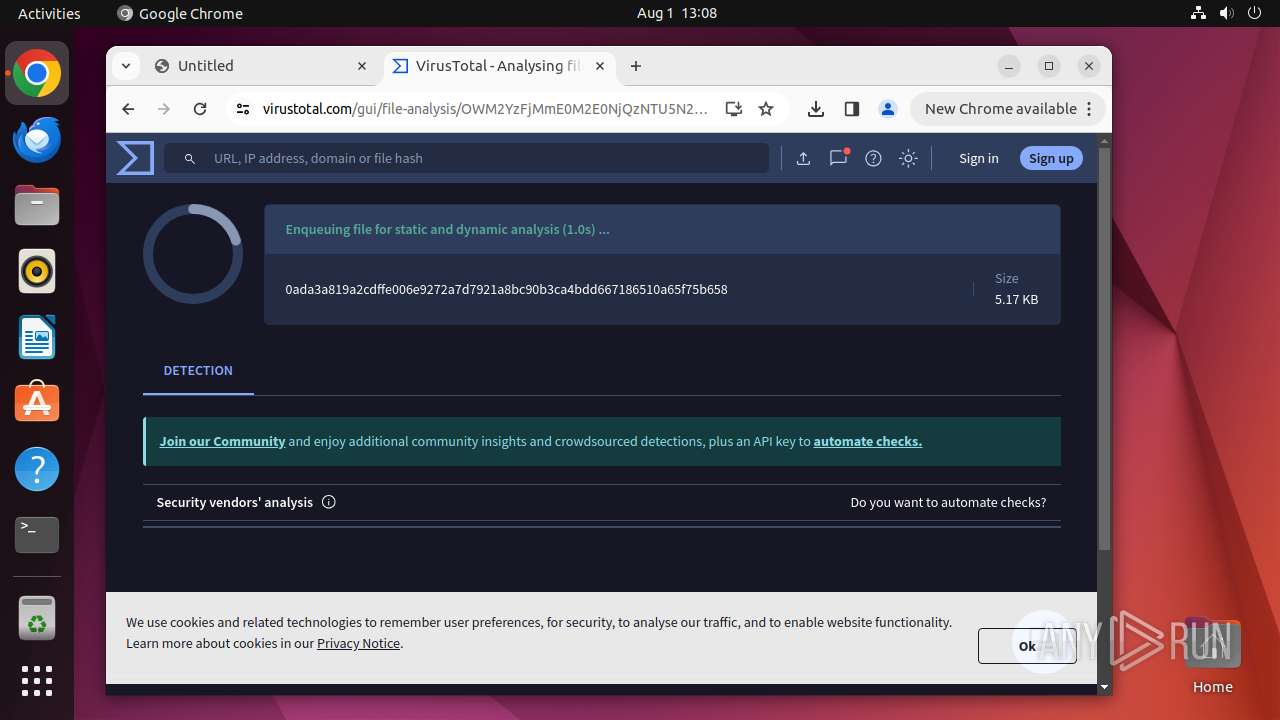Launch Google Chrome from the dock
Viewport: 1280px width, 720px height.
coord(37,73)
